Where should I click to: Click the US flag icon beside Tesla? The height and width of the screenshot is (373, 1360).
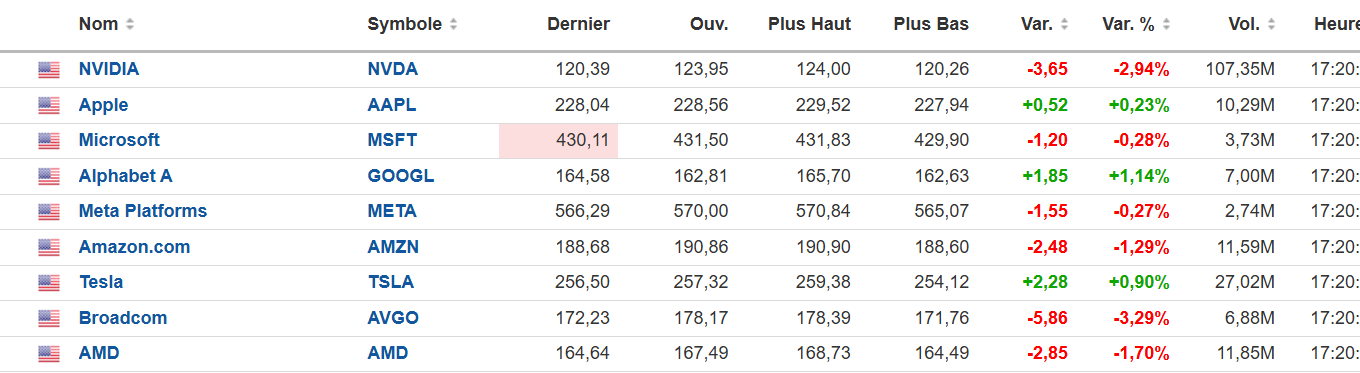49,283
